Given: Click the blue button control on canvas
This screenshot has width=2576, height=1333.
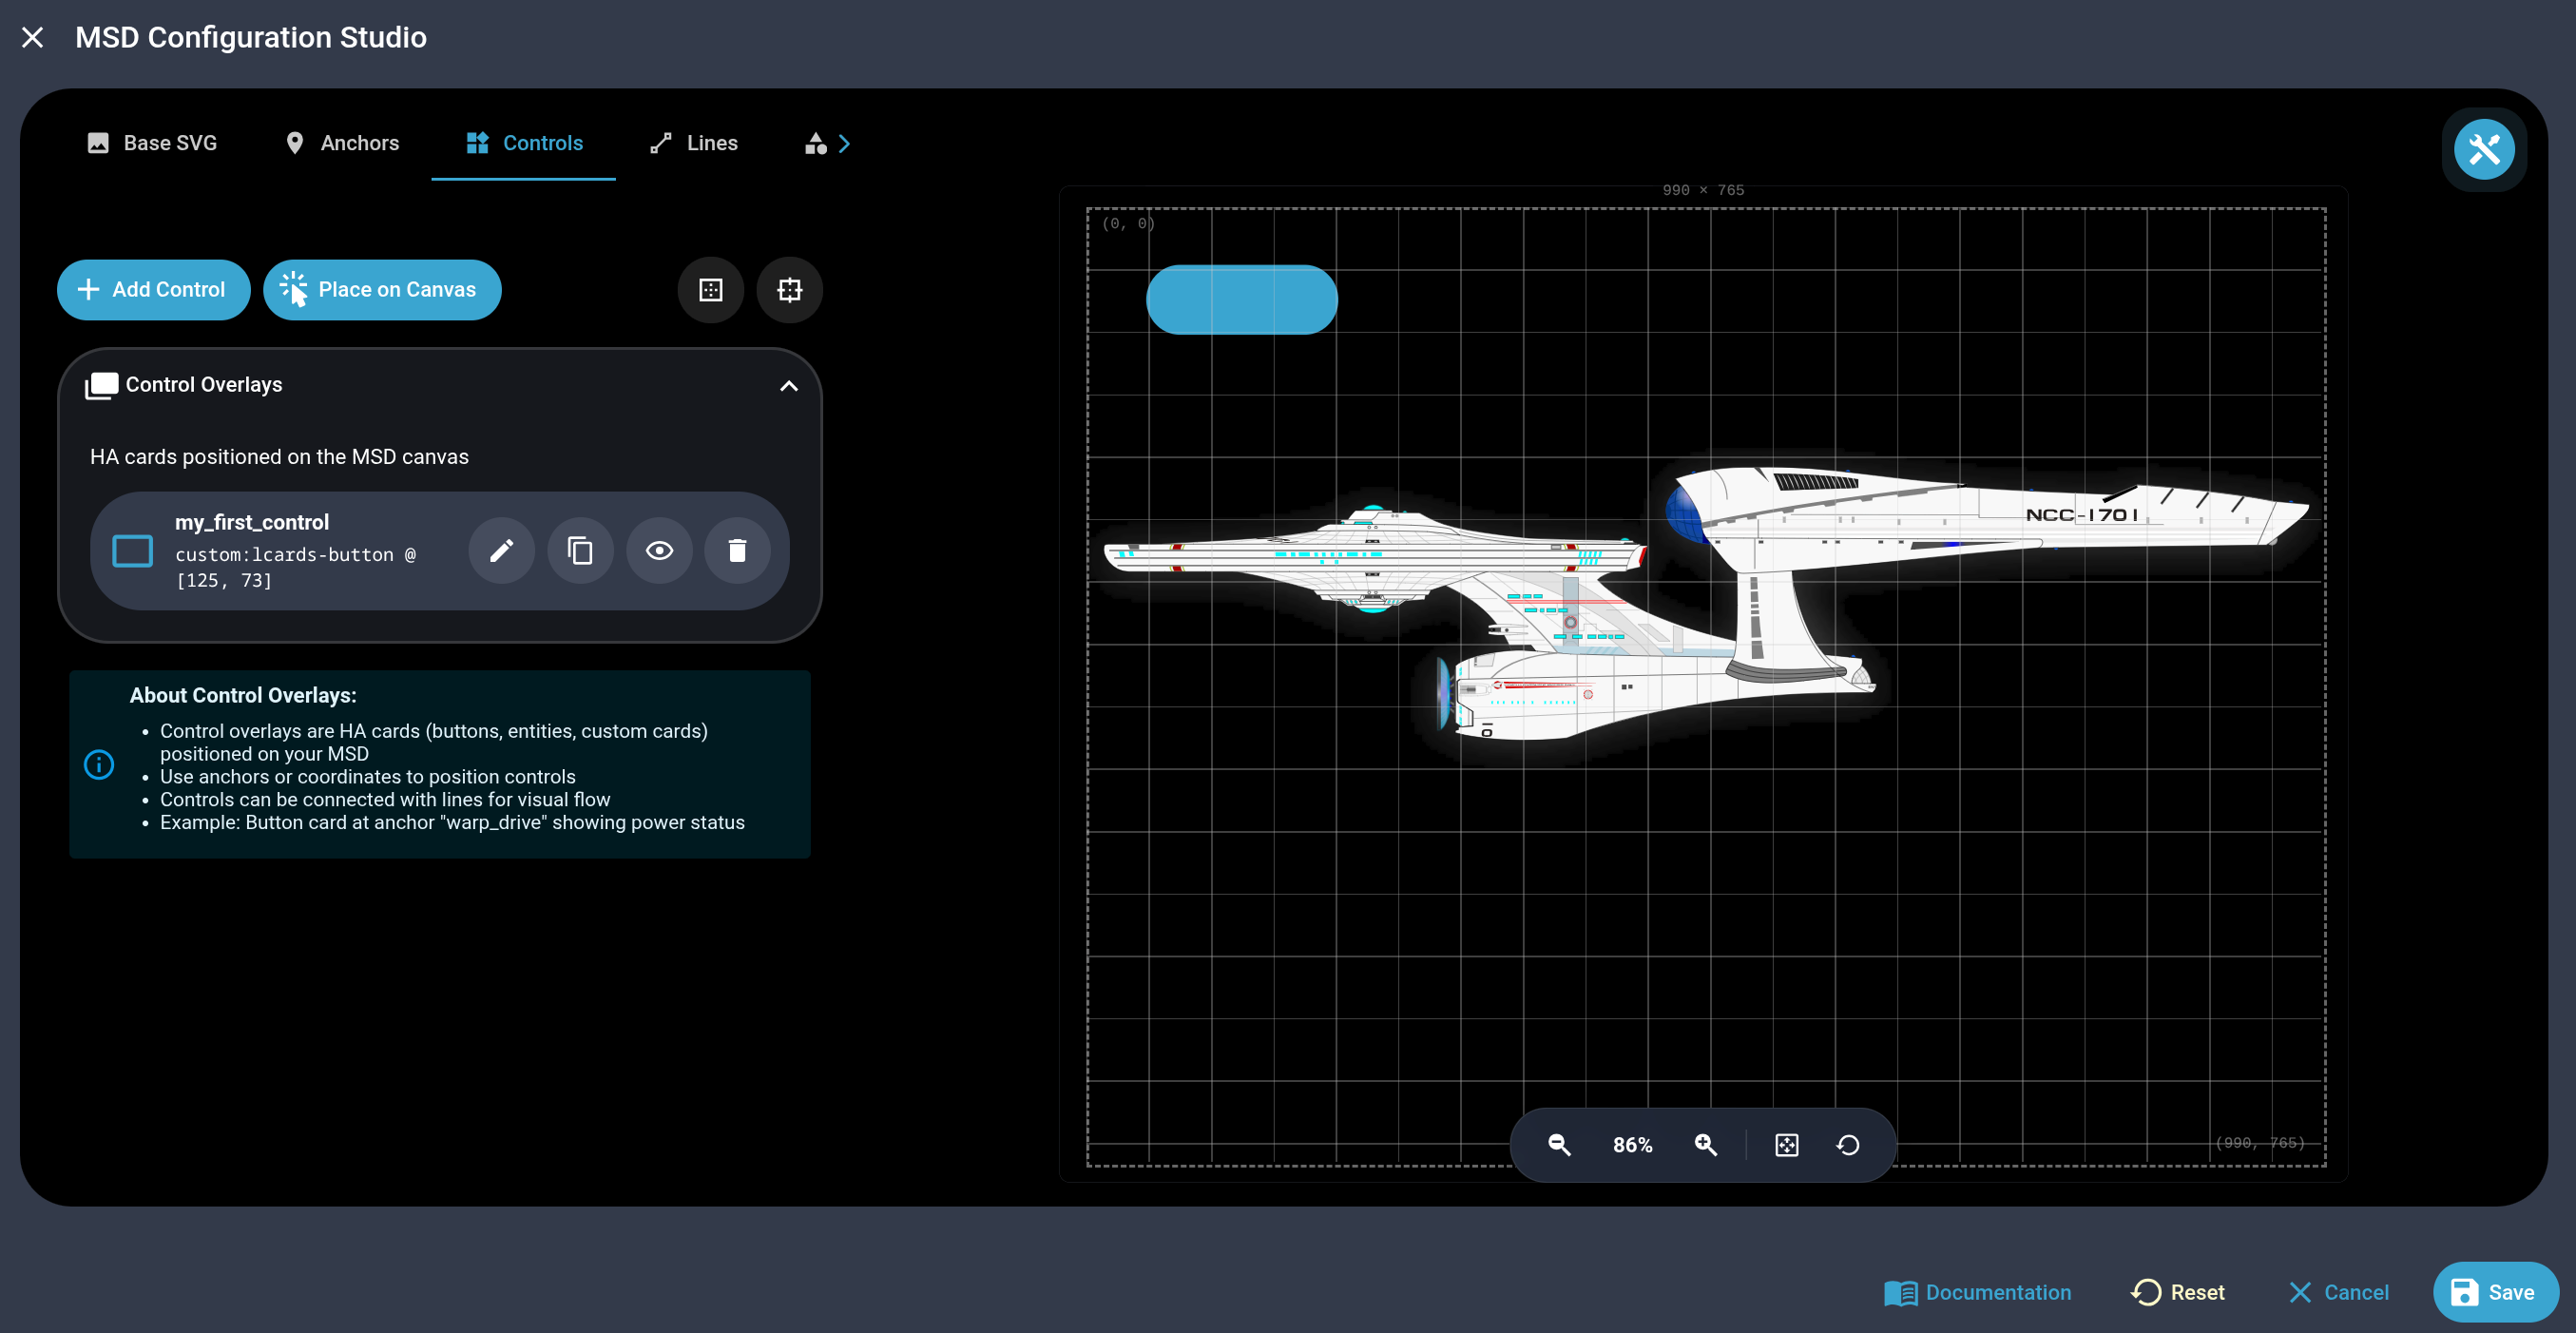Looking at the screenshot, I should coord(1242,299).
